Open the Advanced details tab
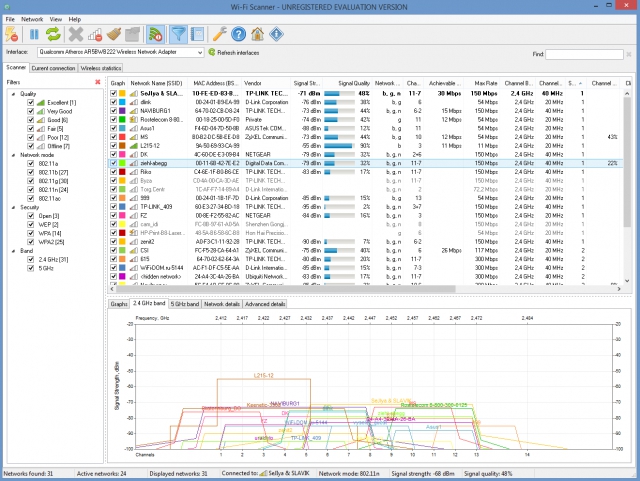 coord(265,304)
